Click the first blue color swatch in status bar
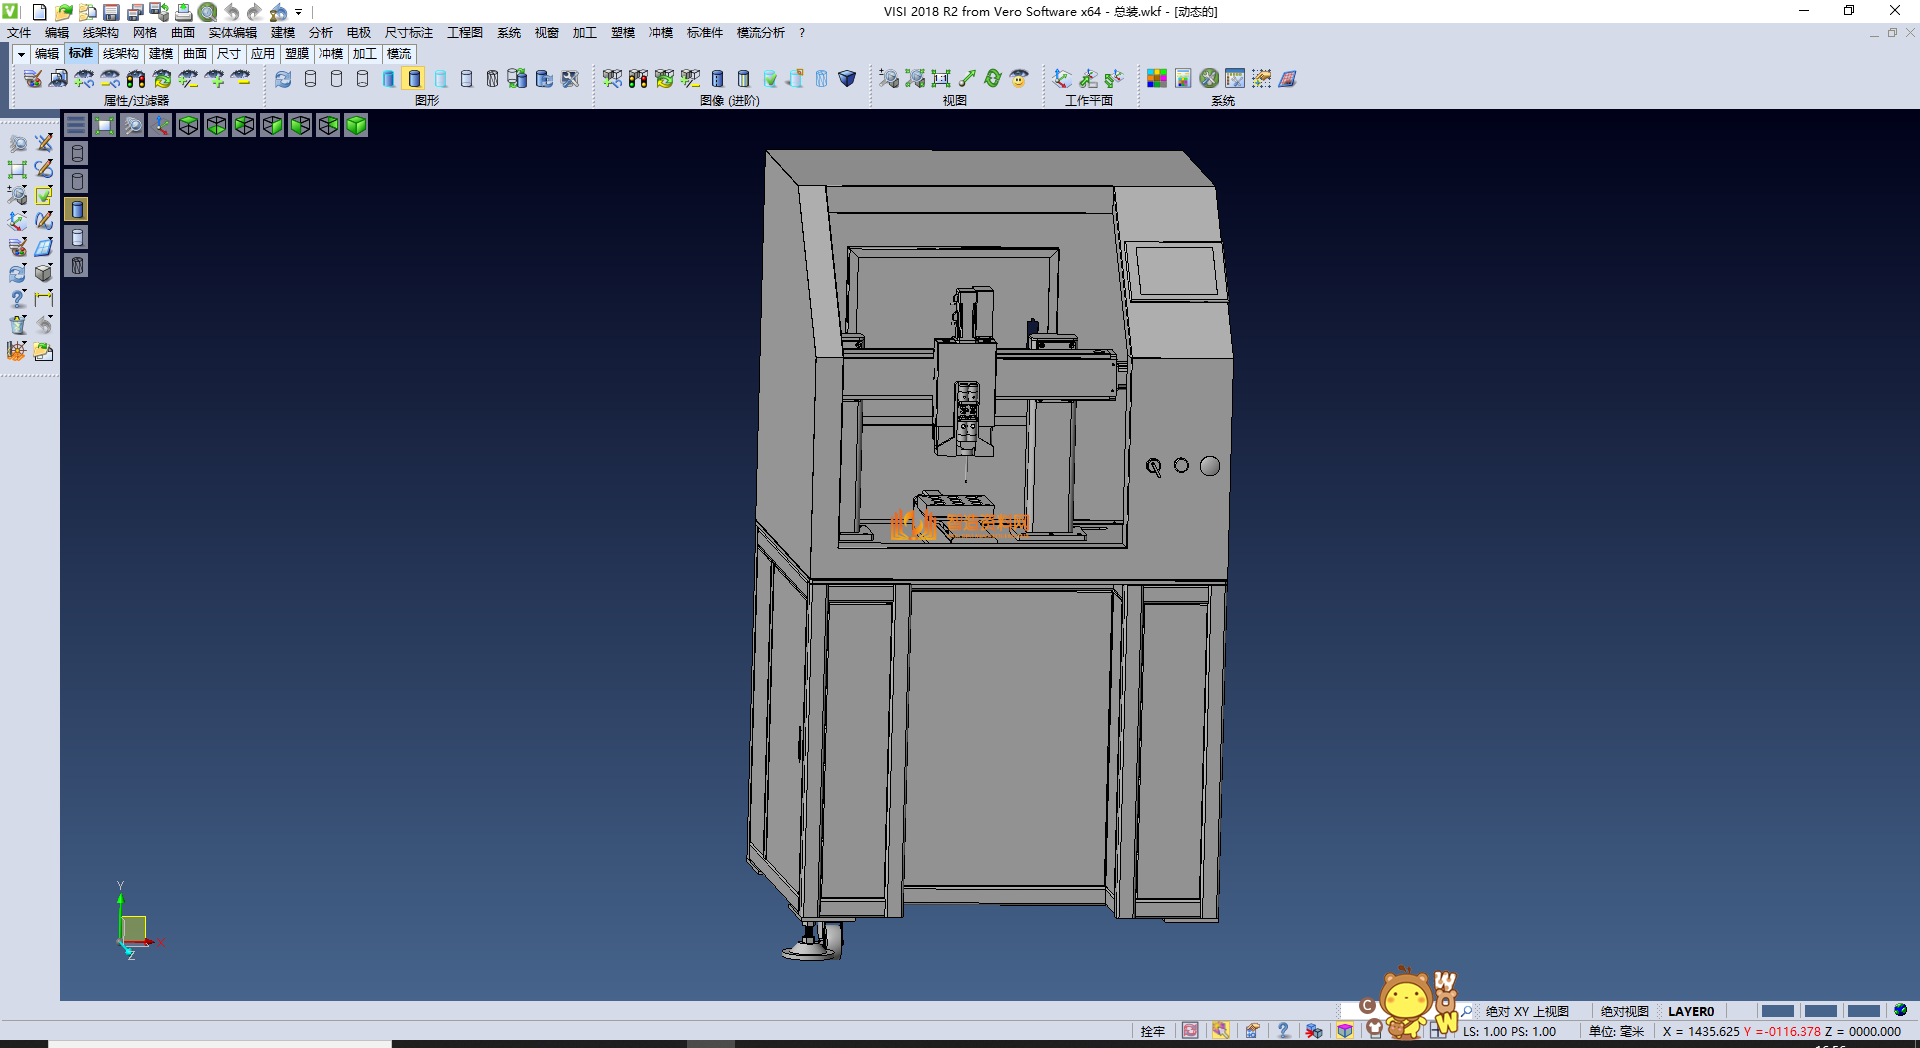 click(1777, 1011)
